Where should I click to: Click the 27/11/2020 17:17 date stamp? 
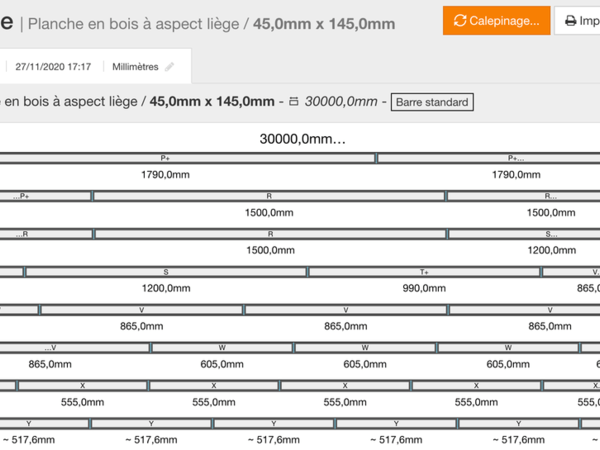[53, 67]
